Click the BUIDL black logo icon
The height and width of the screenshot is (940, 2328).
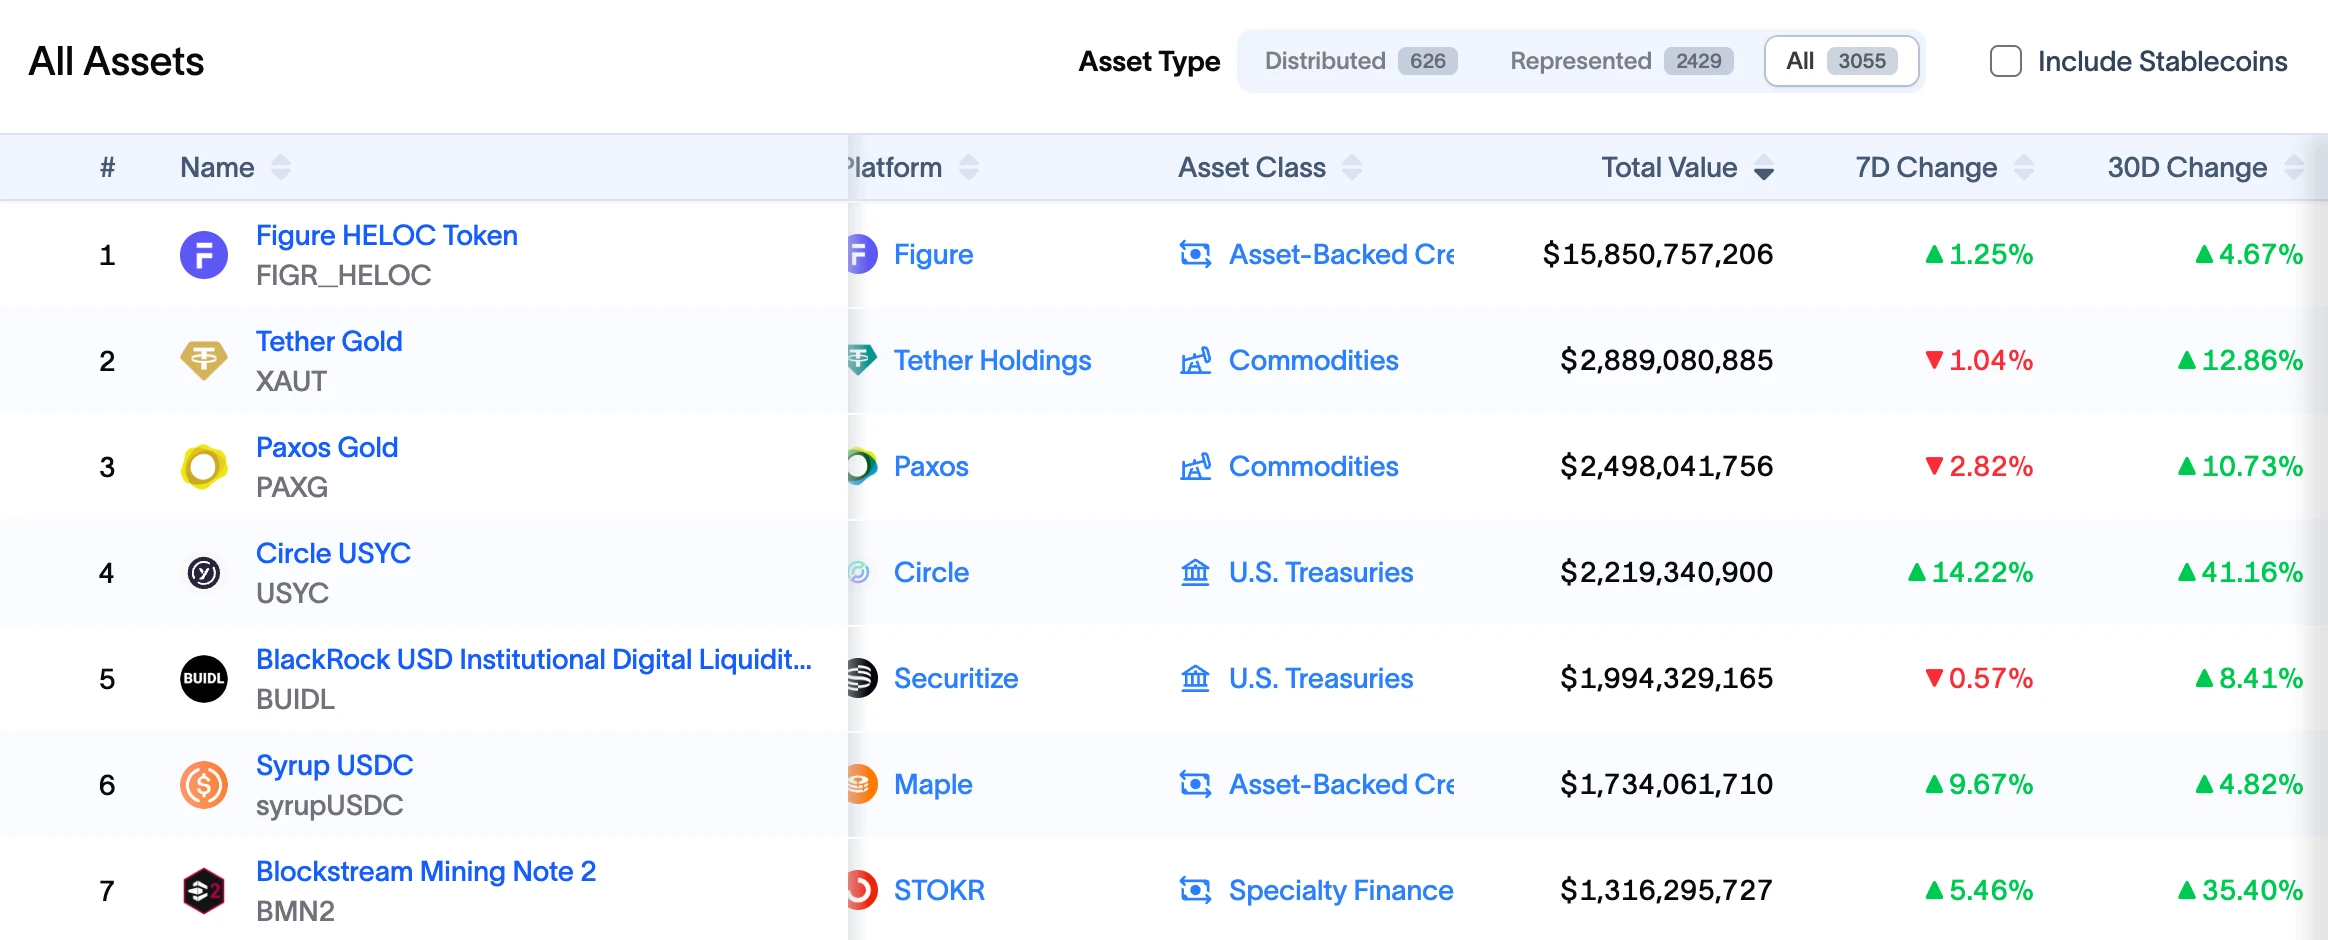point(204,679)
